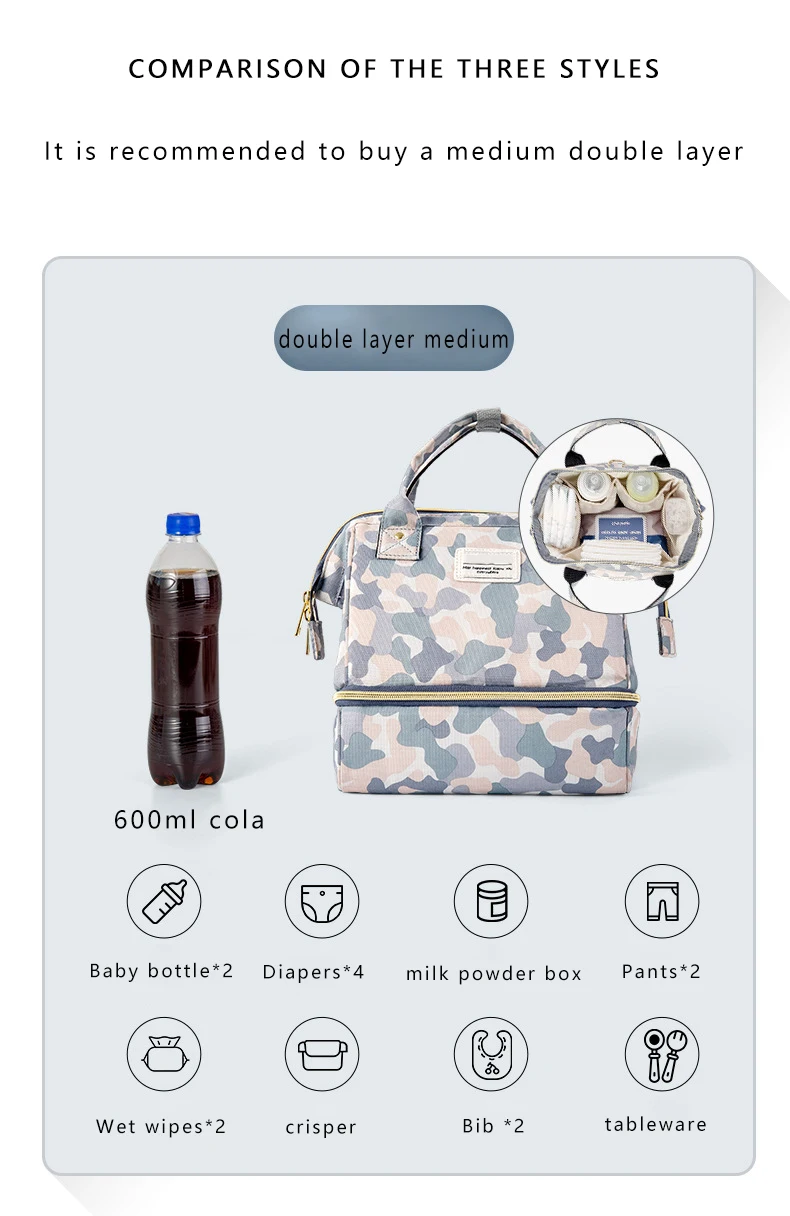The height and width of the screenshot is (1216, 790).
Task: Click the double layer medium label
Action: (x=394, y=338)
